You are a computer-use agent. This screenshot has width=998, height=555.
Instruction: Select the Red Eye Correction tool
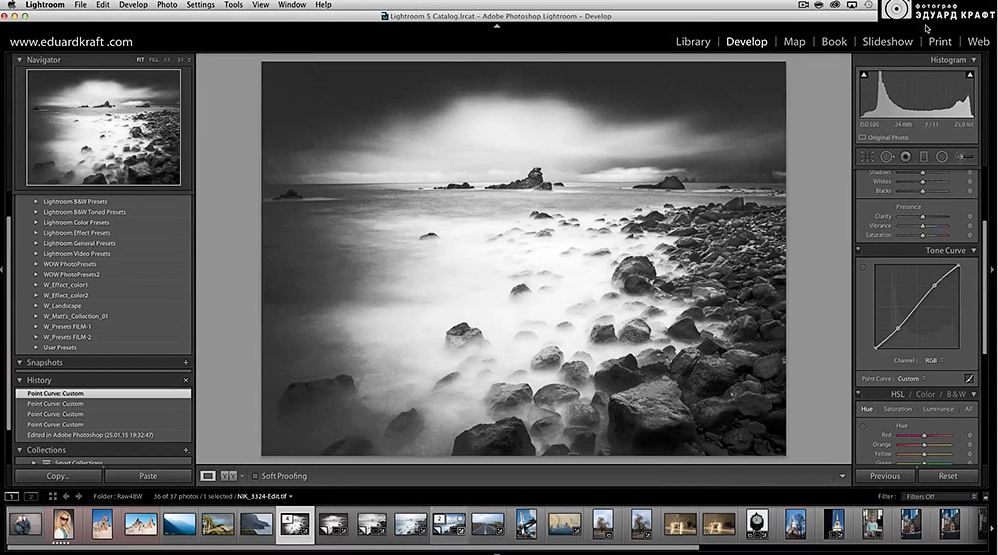click(906, 156)
